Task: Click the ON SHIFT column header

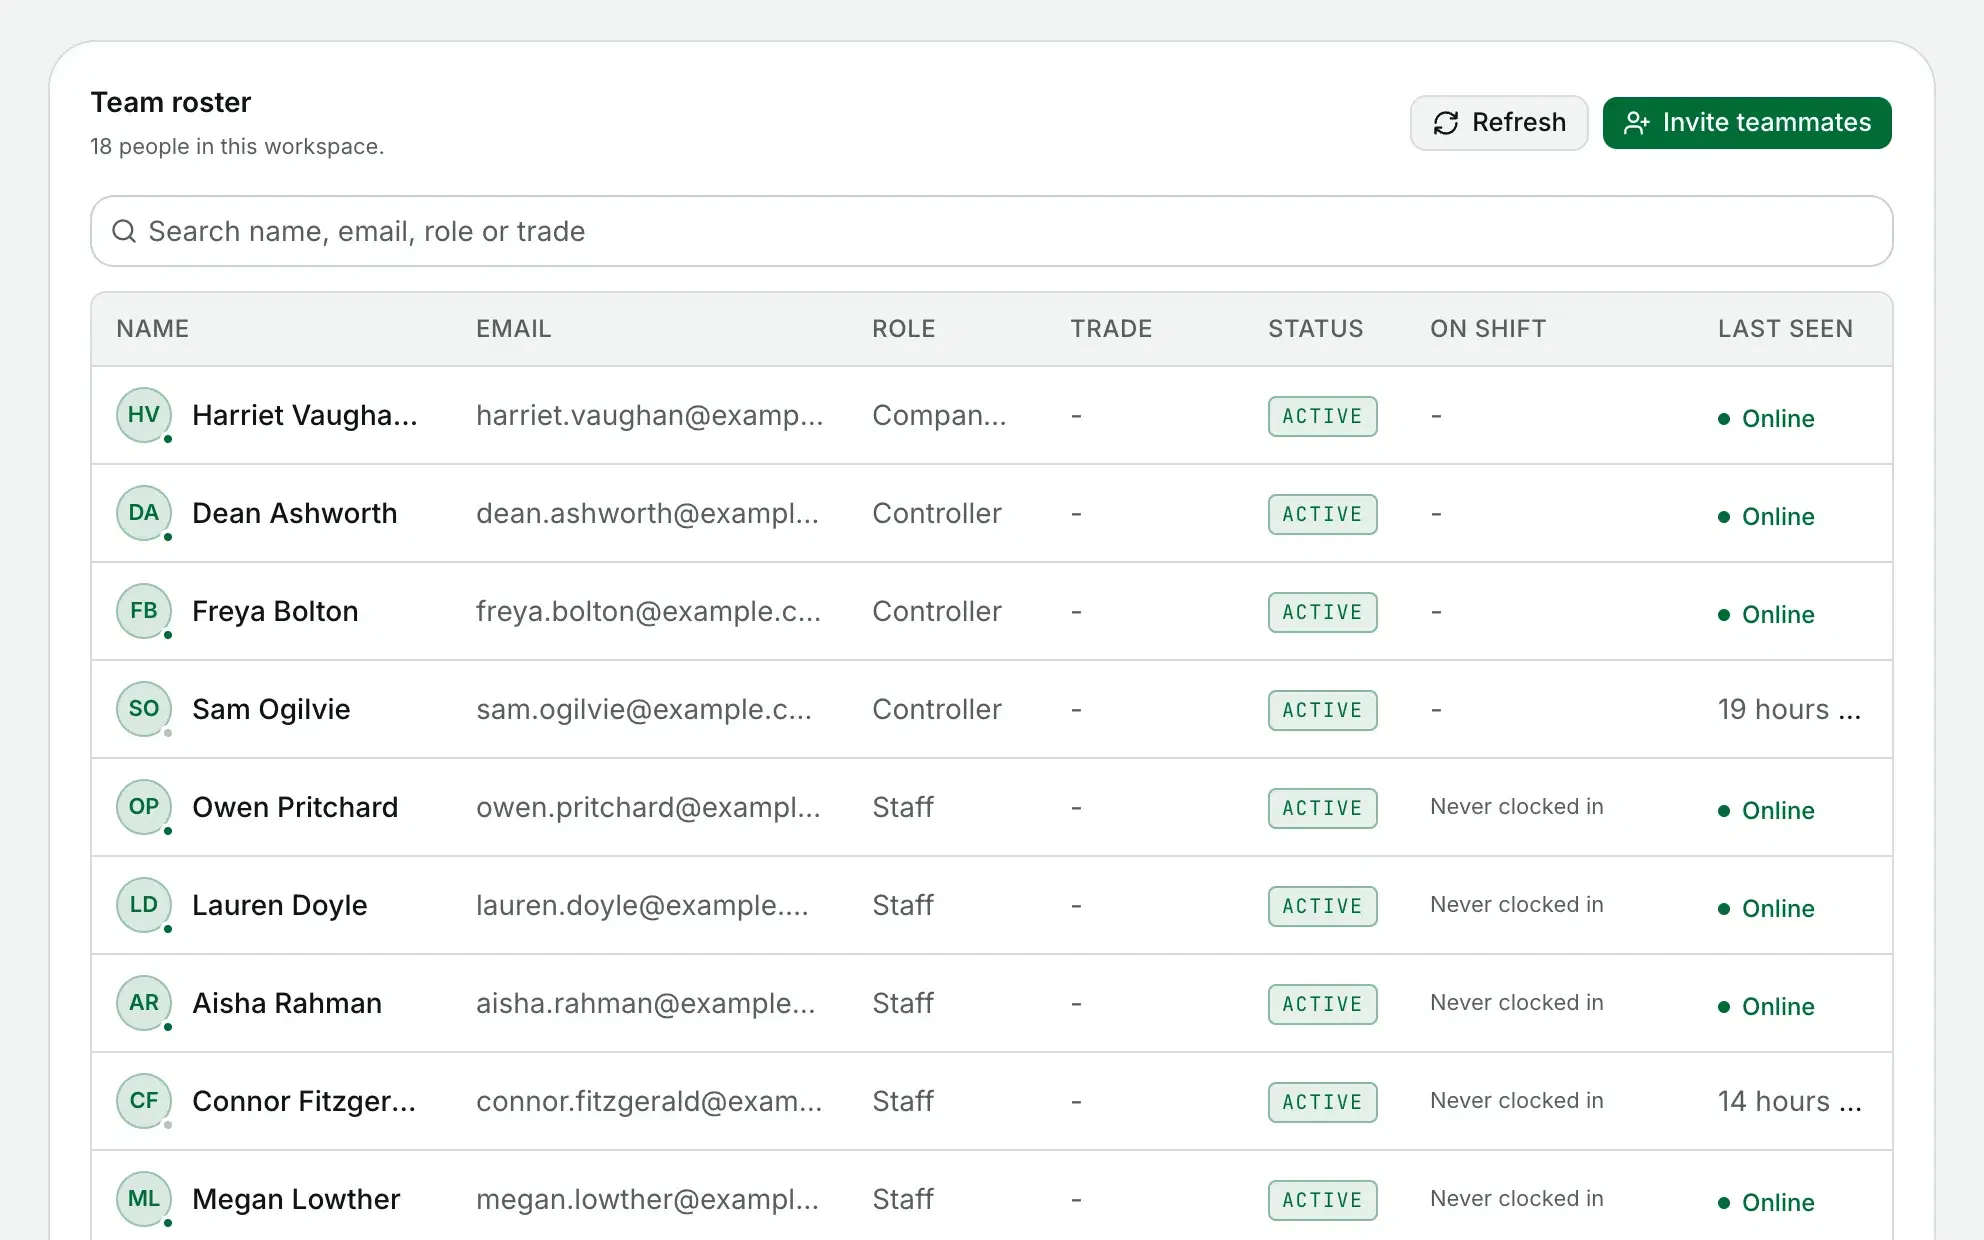Action: pyautogui.click(x=1488, y=329)
